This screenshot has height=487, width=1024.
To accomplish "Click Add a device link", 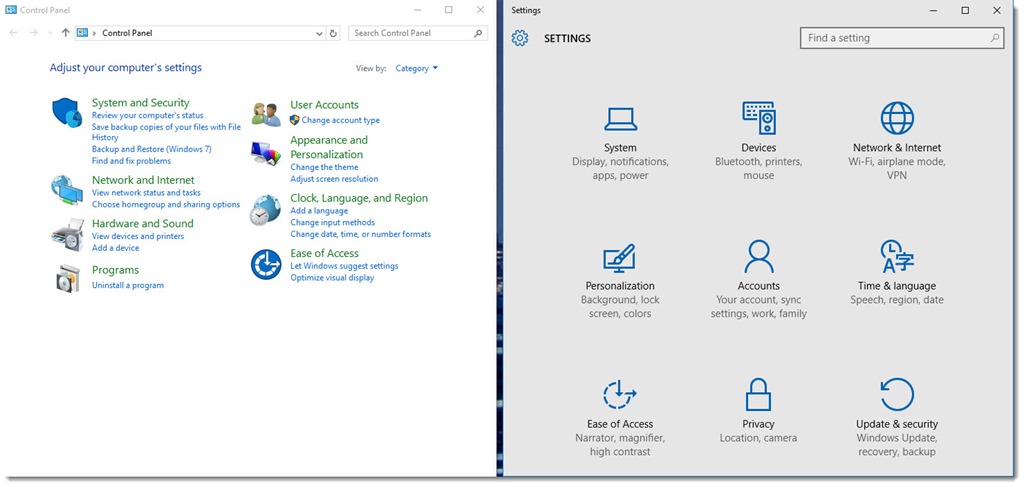I will (115, 248).
